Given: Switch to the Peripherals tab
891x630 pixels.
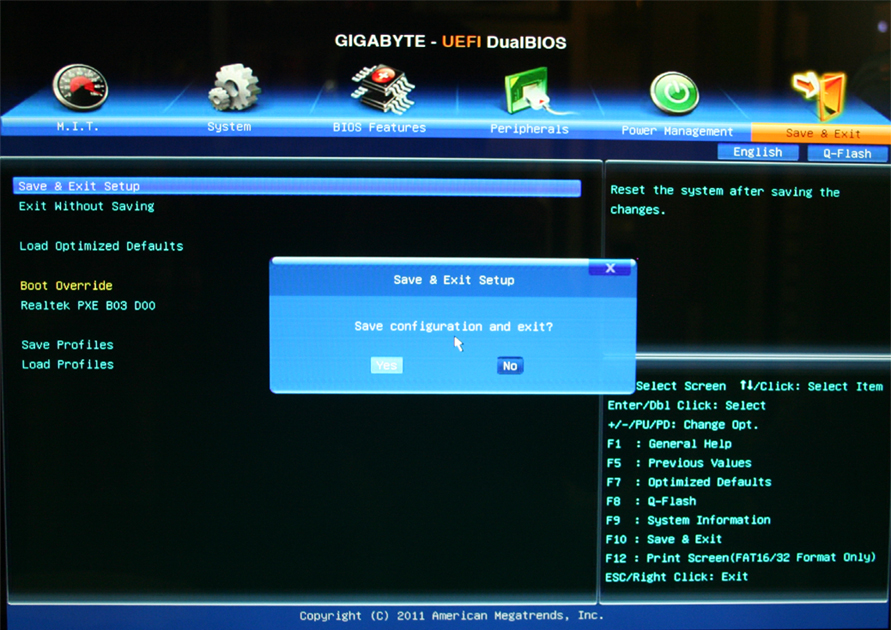Looking at the screenshot, I should (529, 129).
